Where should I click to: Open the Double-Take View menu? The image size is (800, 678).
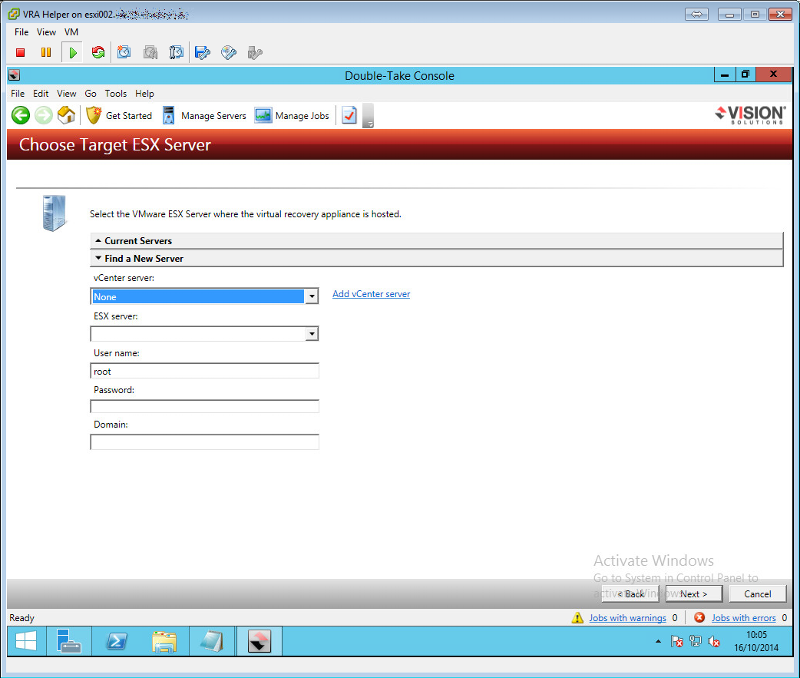click(66, 93)
